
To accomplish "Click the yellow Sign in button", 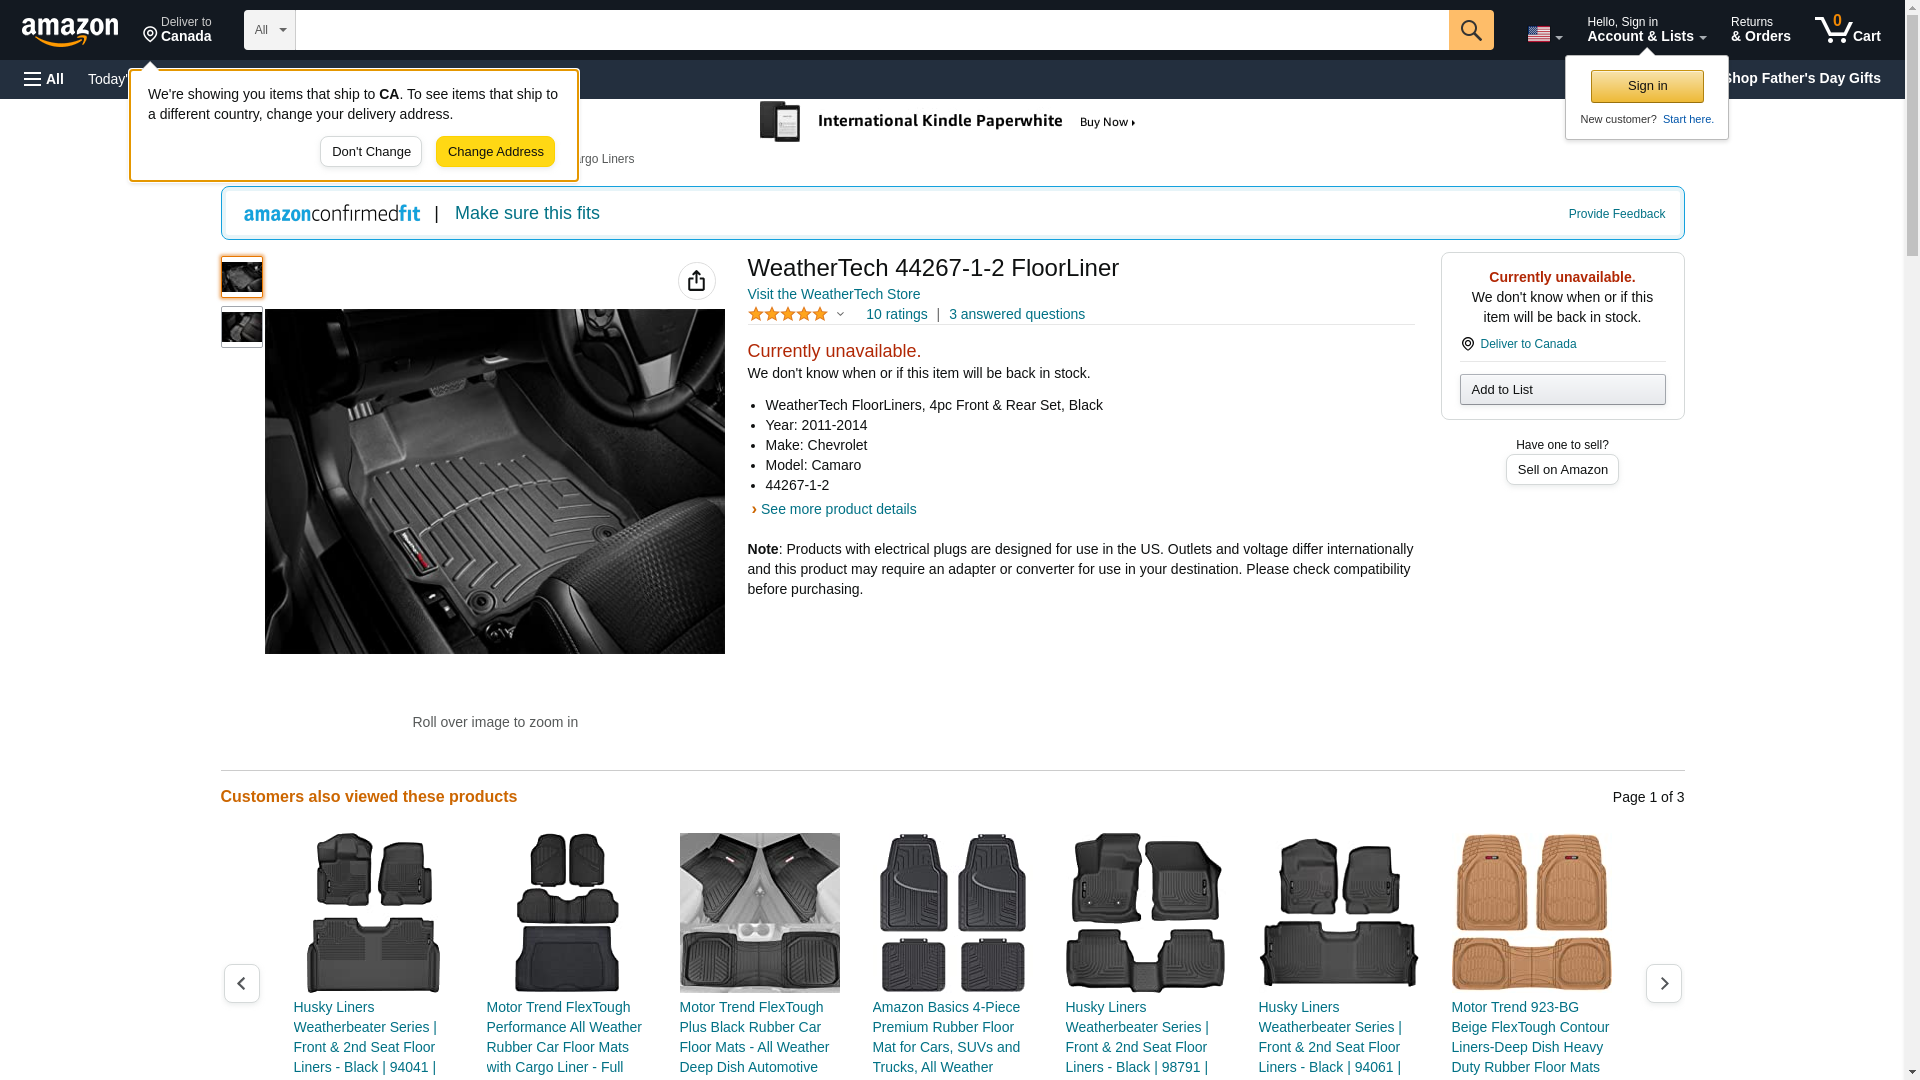I will click(x=1646, y=86).
